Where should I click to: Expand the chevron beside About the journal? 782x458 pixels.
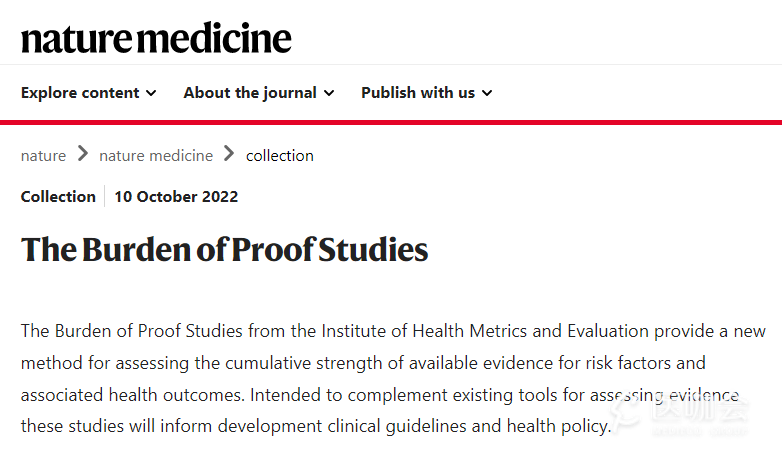(329, 93)
